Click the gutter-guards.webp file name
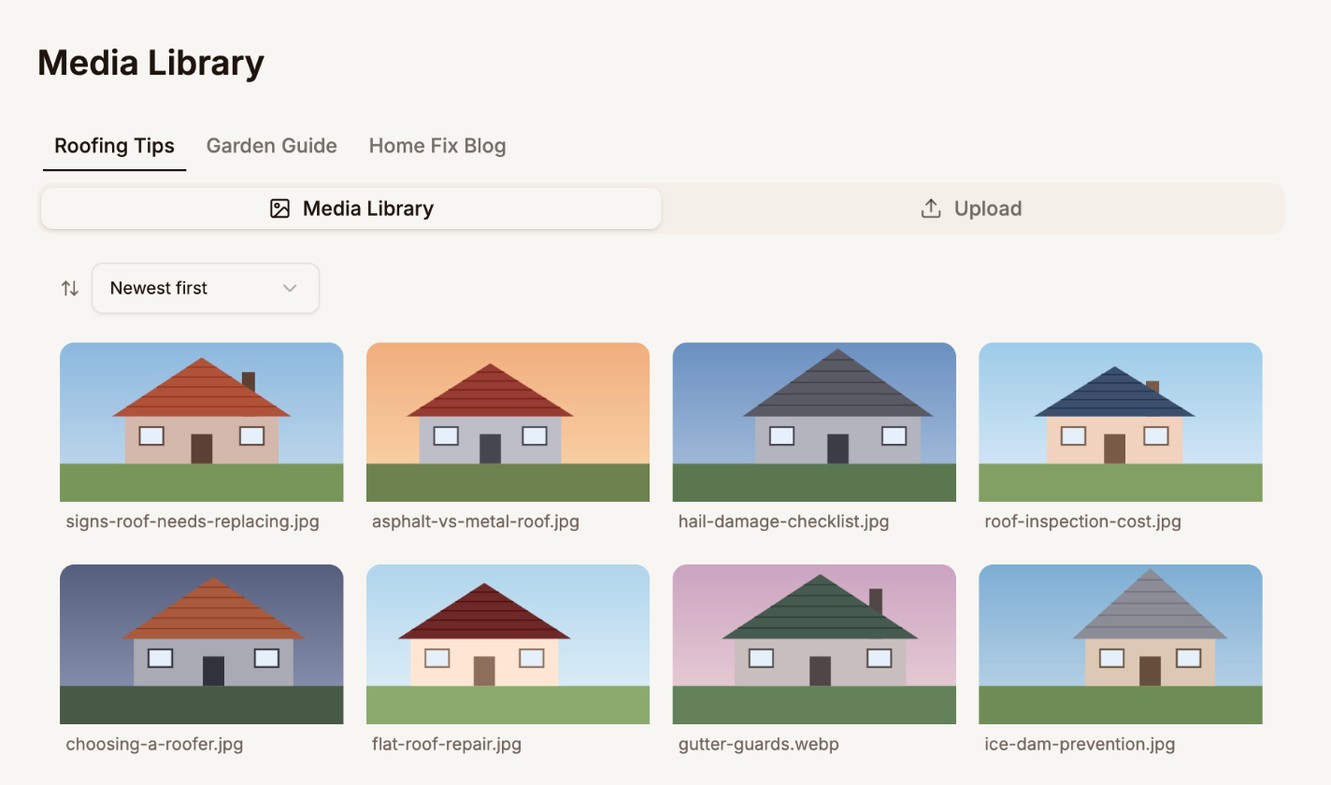Viewport: 1331px width, 785px height. (x=759, y=744)
